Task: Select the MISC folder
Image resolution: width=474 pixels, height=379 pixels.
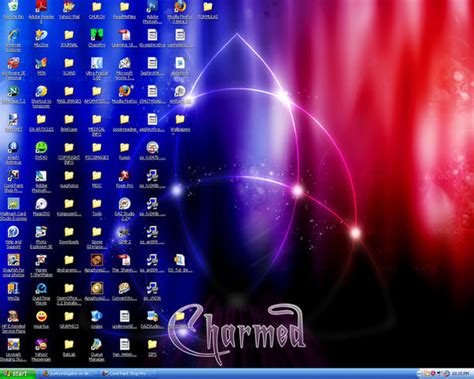Action: coord(97,179)
